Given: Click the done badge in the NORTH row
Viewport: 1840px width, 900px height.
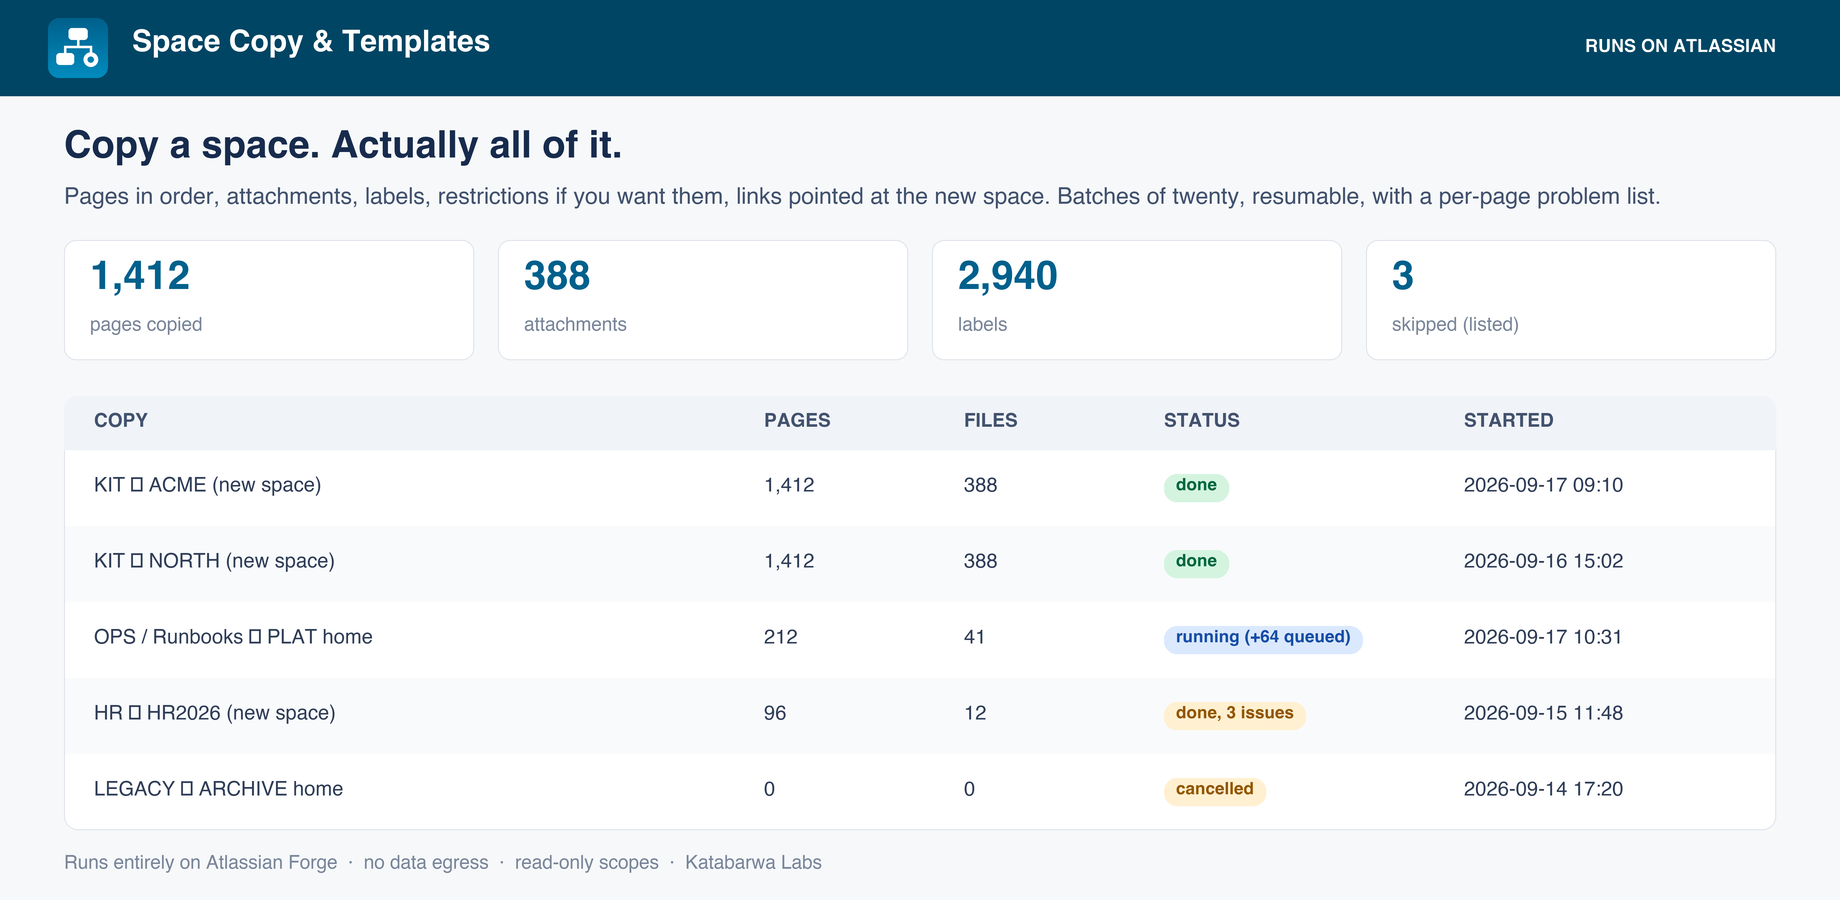Looking at the screenshot, I should (1196, 562).
